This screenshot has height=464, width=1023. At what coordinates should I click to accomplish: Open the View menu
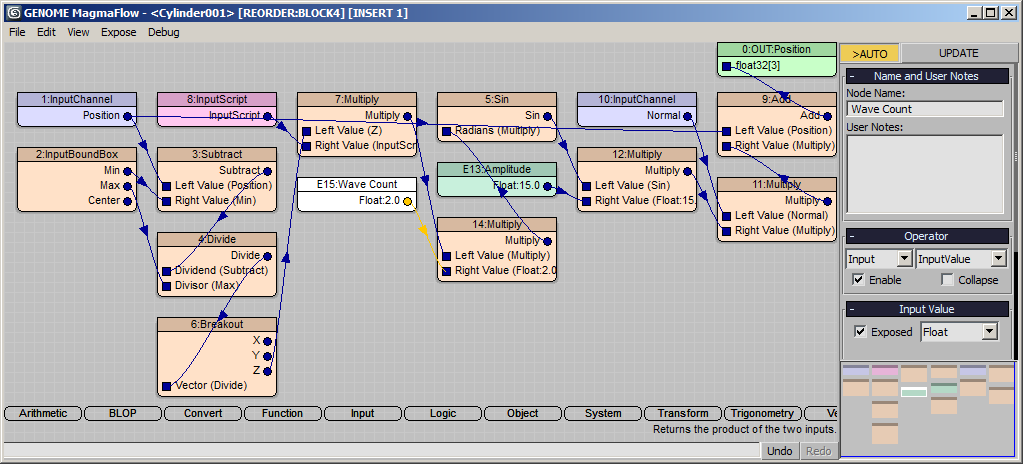[78, 32]
